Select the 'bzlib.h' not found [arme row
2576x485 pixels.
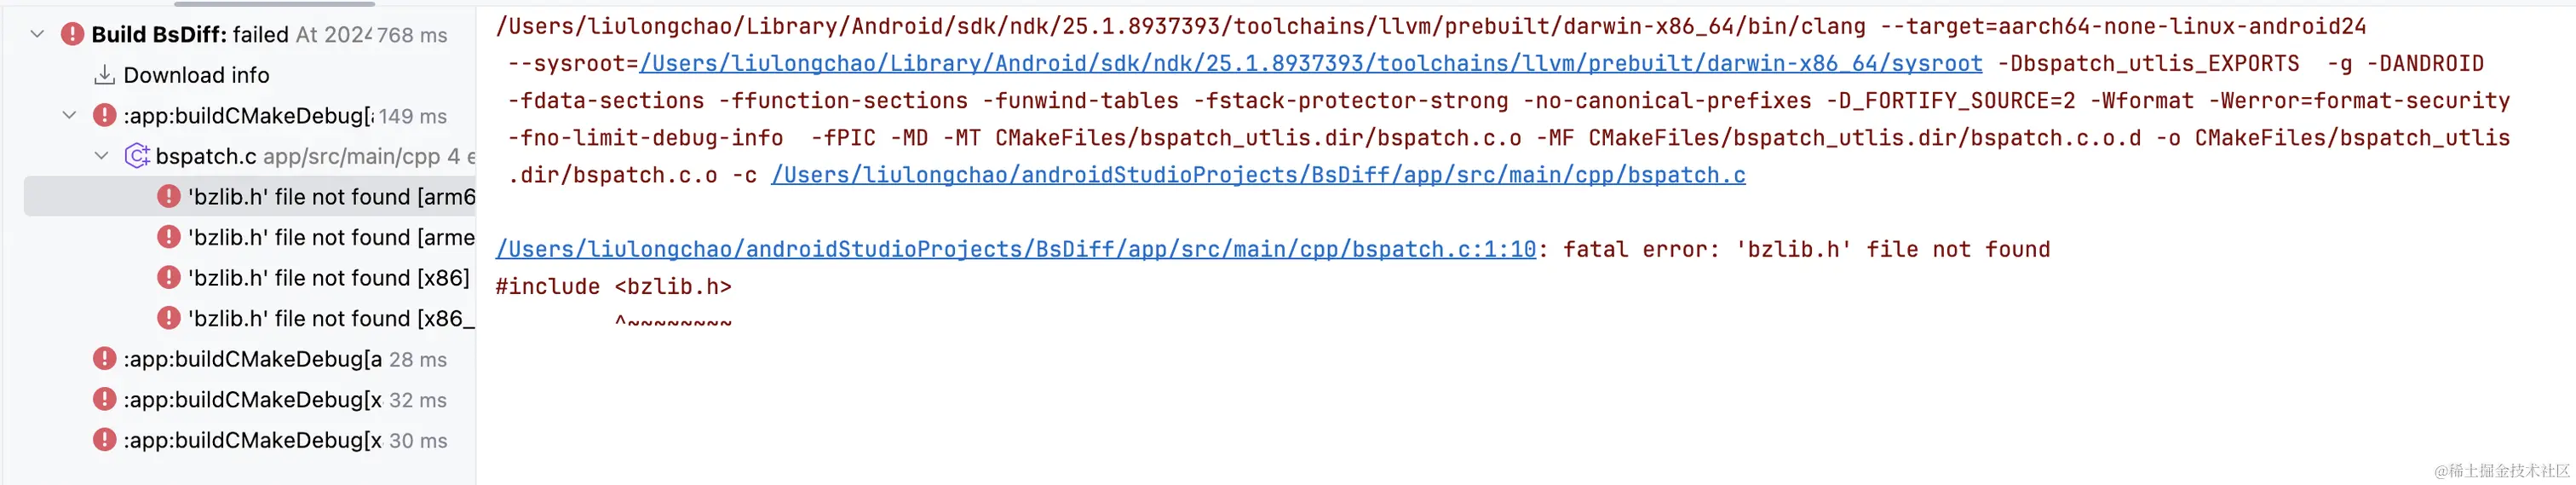tap(250, 237)
